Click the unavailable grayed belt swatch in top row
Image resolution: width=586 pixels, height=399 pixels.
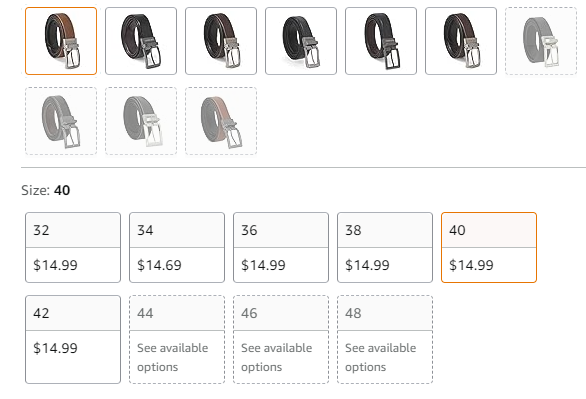click(x=541, y=41)
